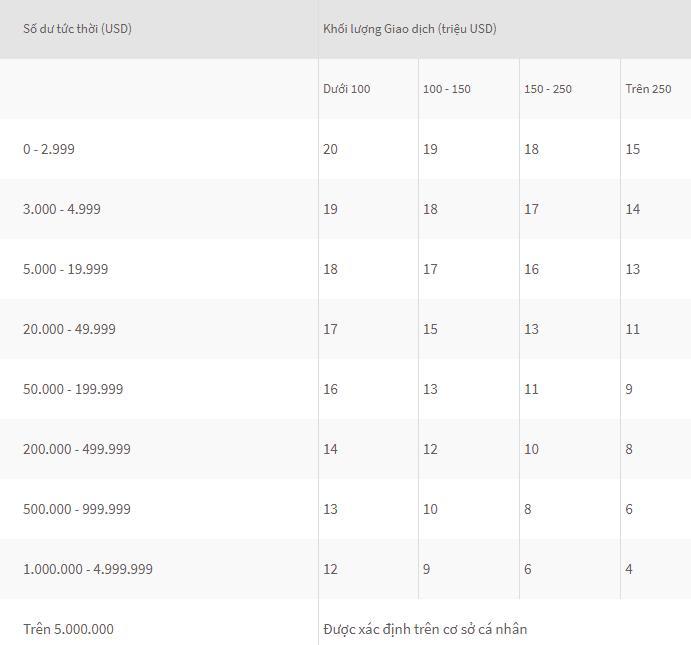Viewport: 691px width, 645px height.
Task: Click value 9 in the '50.000 - 199.999' row
Action: tap(629, 389)
